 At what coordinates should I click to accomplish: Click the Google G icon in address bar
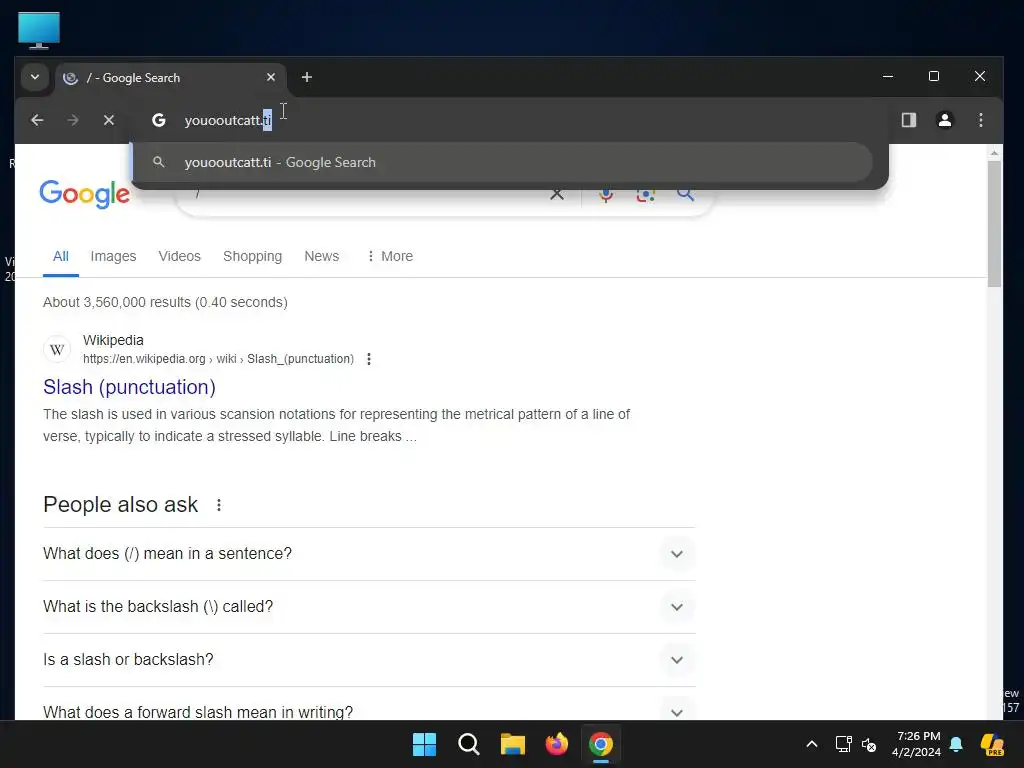tap(158, 120)
